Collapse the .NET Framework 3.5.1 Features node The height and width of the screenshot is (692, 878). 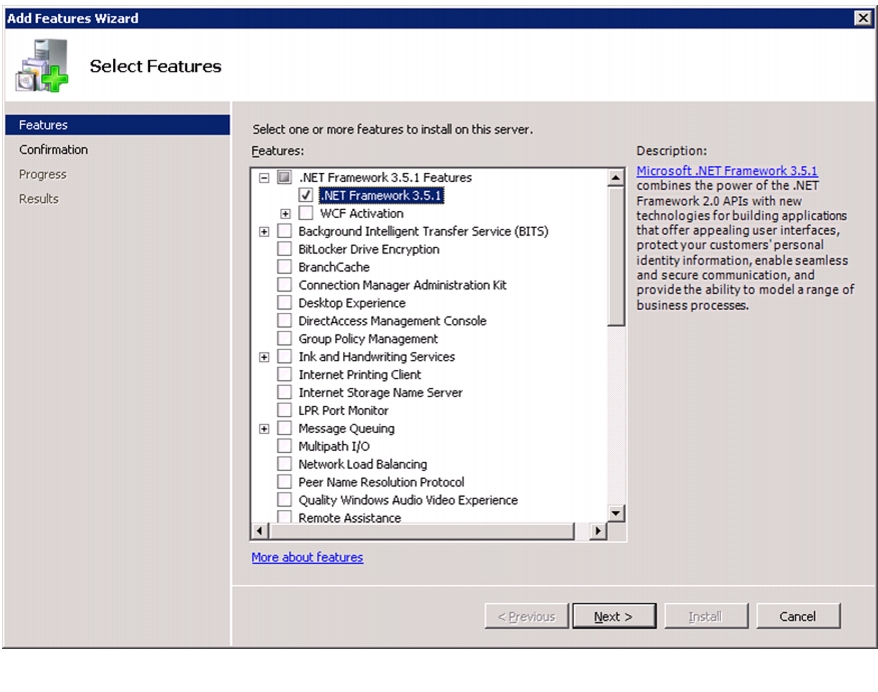click(x=264, y=178)
